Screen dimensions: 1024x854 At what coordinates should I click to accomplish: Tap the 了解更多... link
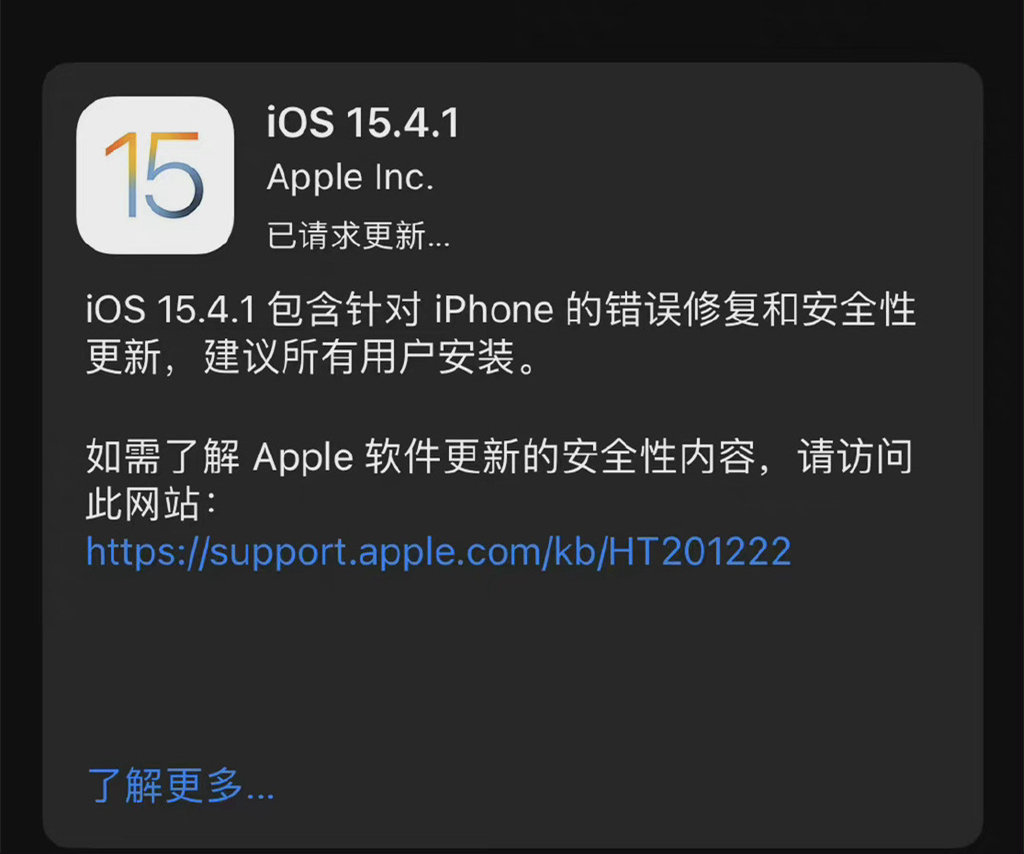click(x=180, y=785)
